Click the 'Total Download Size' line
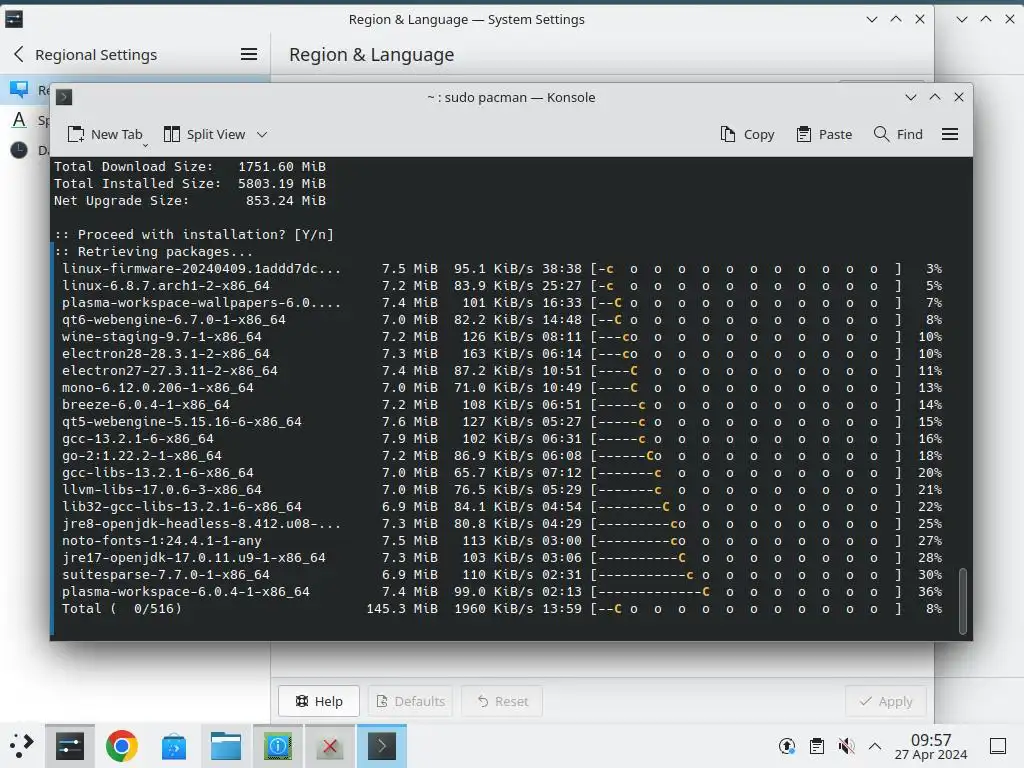Image resolution: width=1024 pixels, height=768 pixels. coord(189,167)
